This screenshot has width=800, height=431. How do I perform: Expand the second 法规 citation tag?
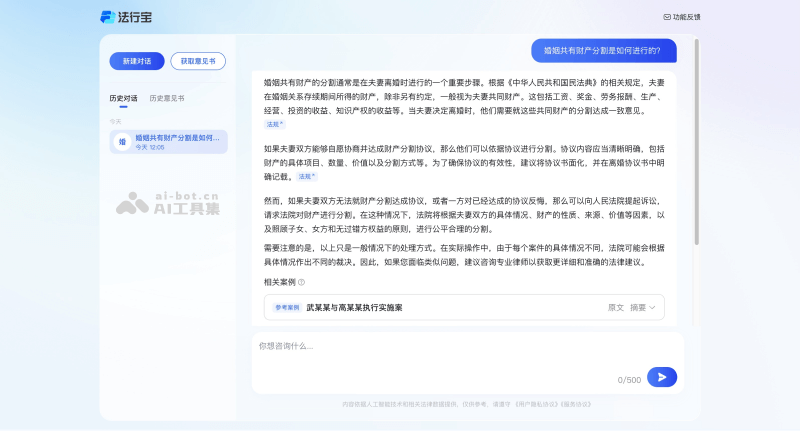click(x=306, y=176)
